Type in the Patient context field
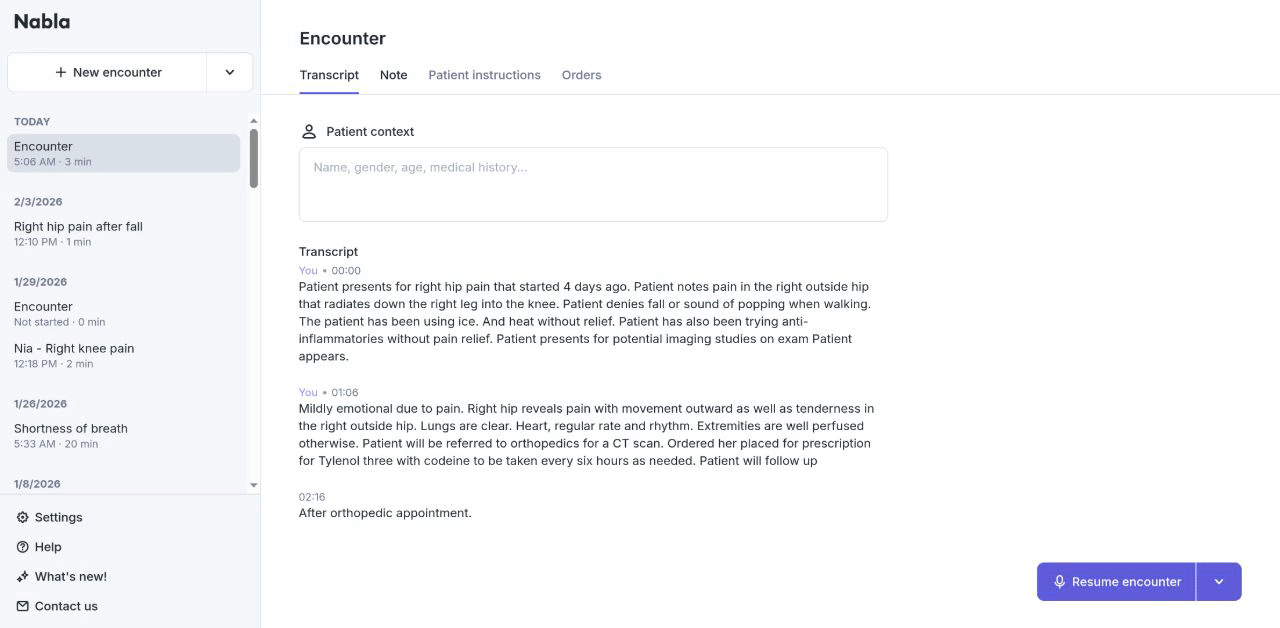The height and width of the screenshot is (628, 1280). click(593, 184)
